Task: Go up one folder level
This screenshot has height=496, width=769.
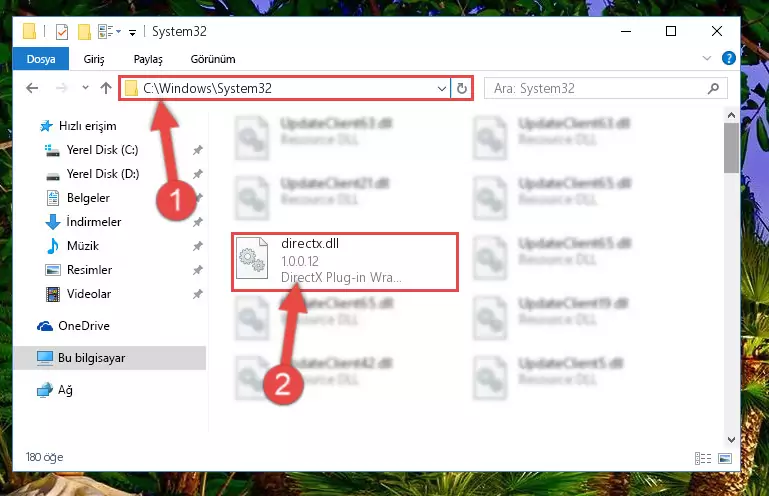Action: point(106,88)
